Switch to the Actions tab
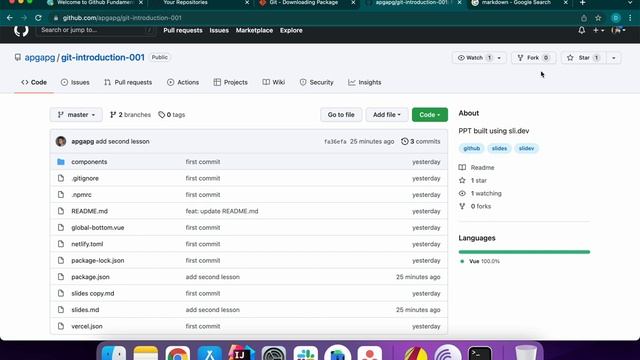 coord(183,82)
